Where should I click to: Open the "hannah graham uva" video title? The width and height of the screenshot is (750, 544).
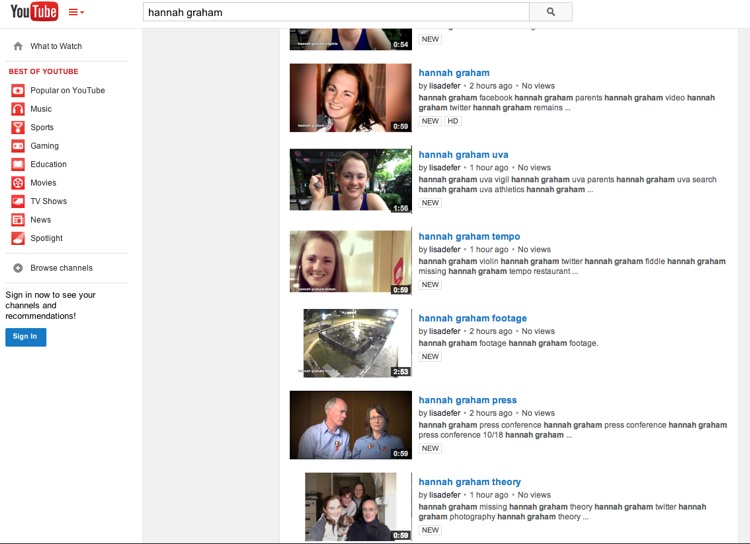(463, 155)
